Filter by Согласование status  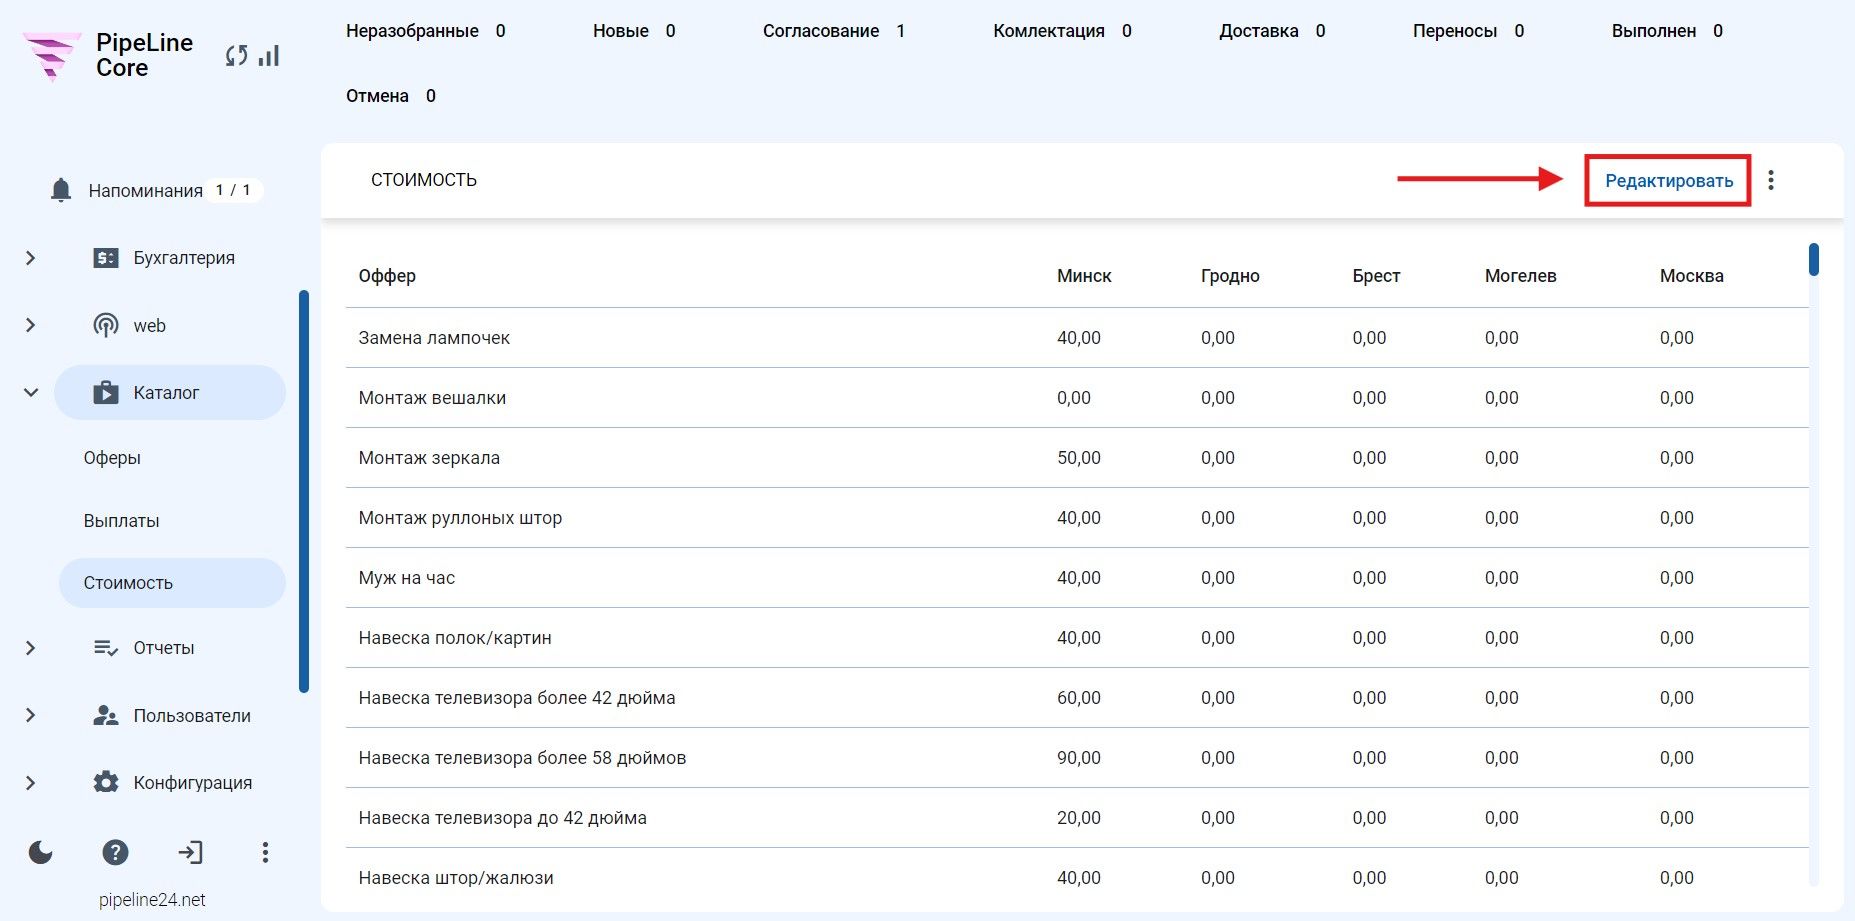pos(834,31)
